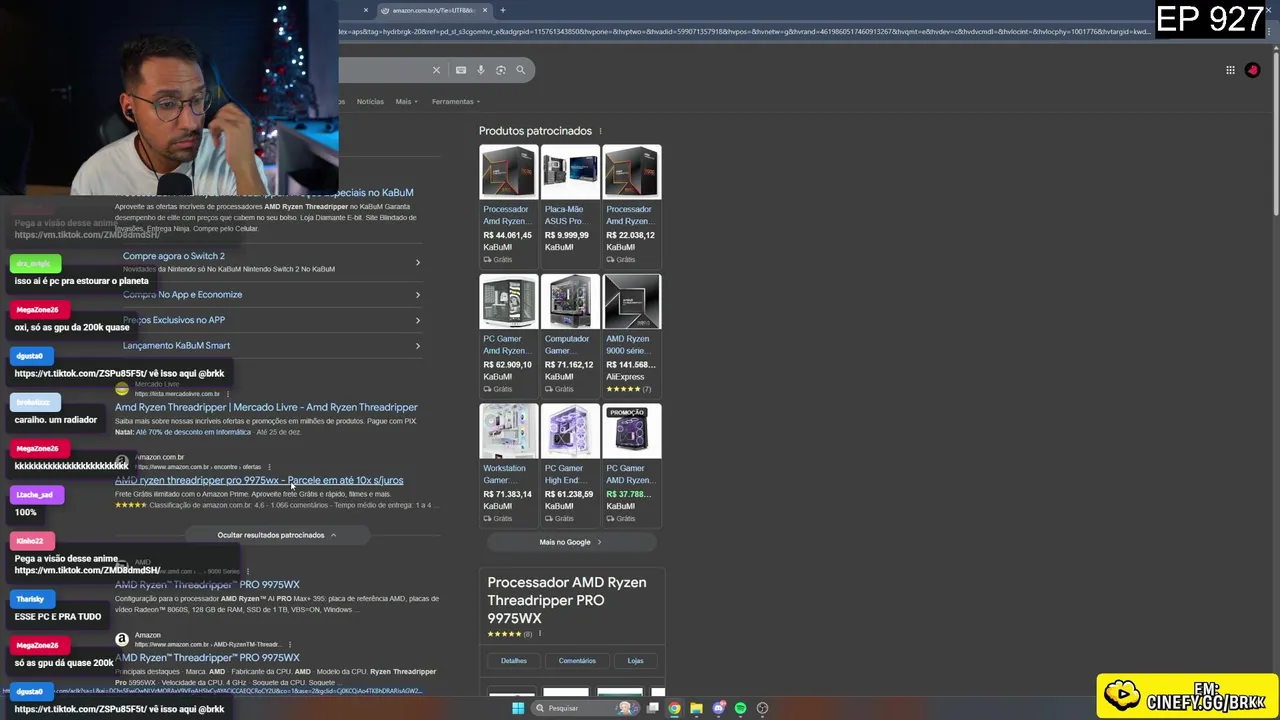Expand Mais no Google products
The width and height of the screenshot is (1280, 720).
(570, 542)
